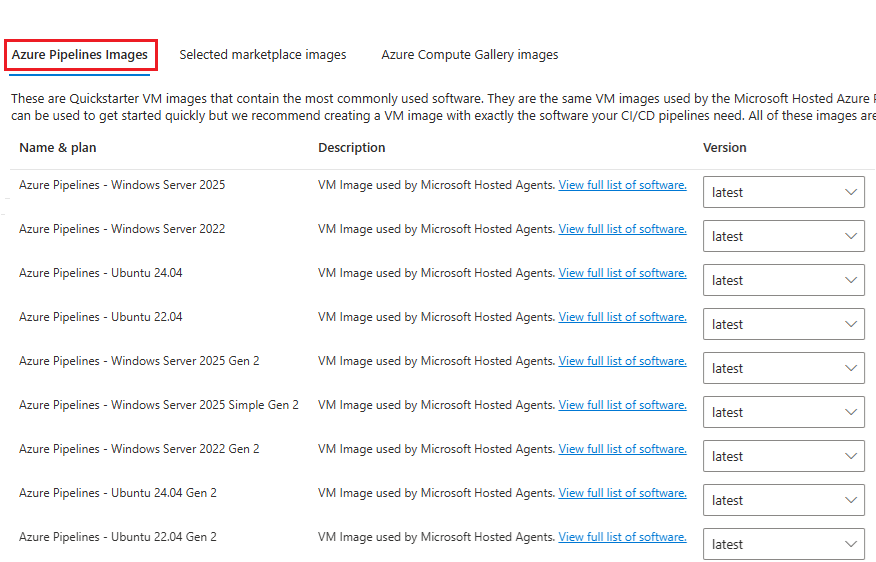Image resolution: width=876 pixels, height=562 pixels.
Task: View full software list for Ubuntu 24.04
Action: click(622, 273)
